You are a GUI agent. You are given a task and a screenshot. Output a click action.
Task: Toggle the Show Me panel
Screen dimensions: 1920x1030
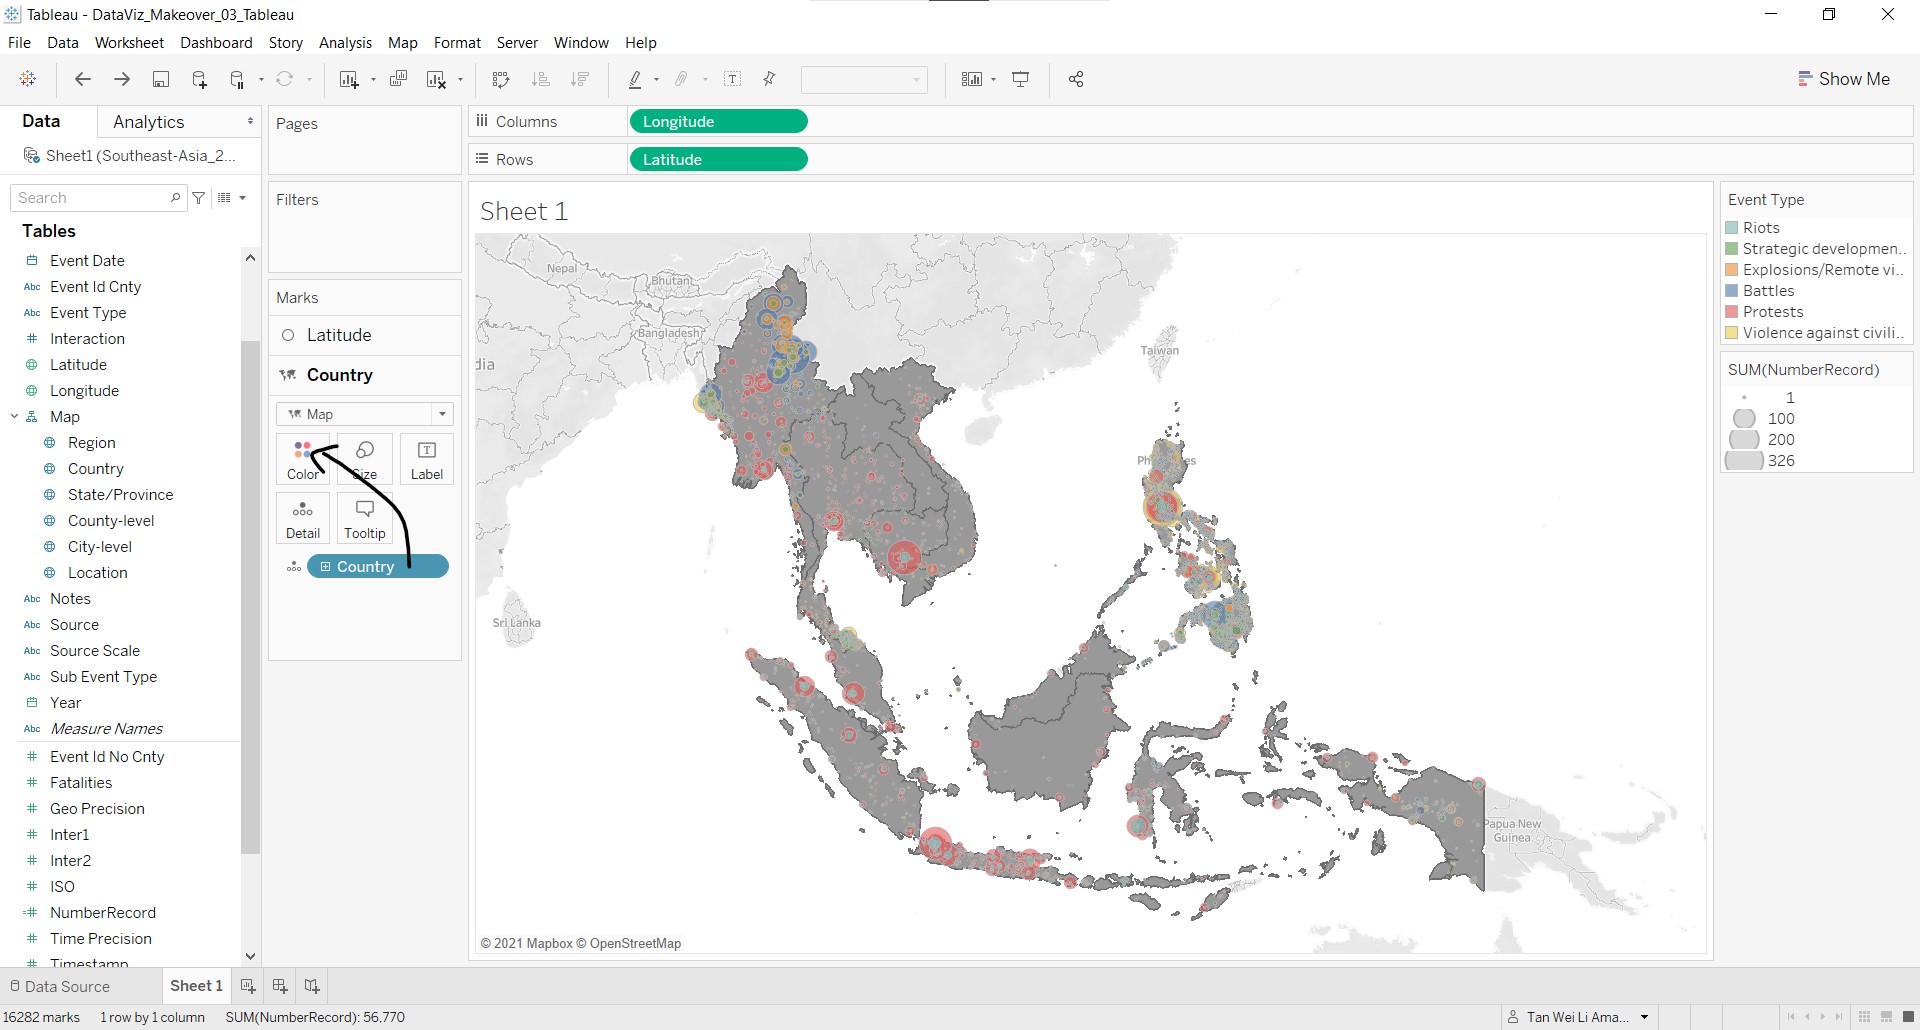[x=1843, y=79]
